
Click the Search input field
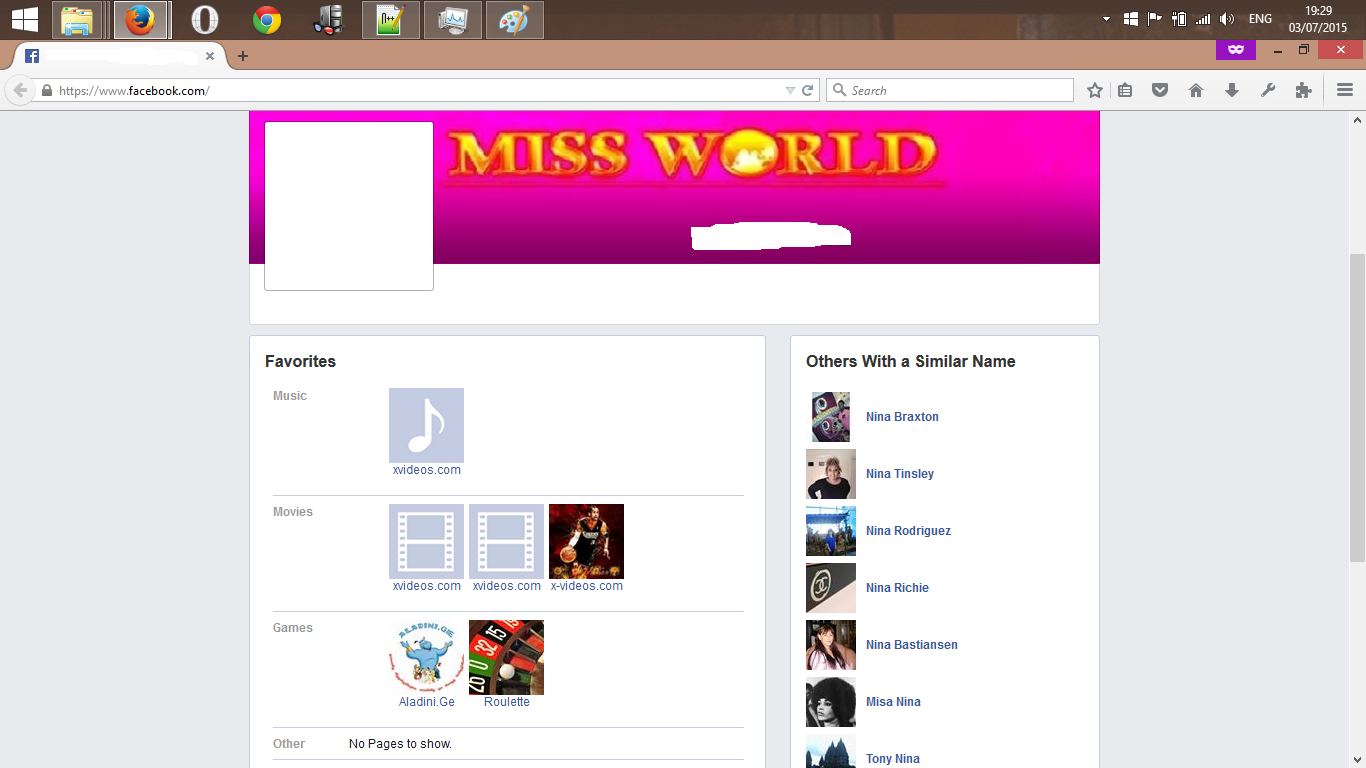950,90
